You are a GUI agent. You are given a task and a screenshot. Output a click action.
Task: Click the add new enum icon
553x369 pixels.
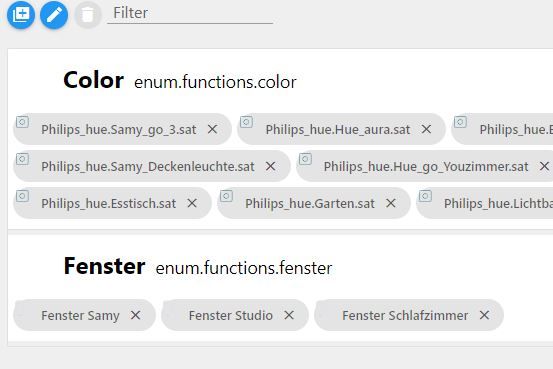[21, 15]
